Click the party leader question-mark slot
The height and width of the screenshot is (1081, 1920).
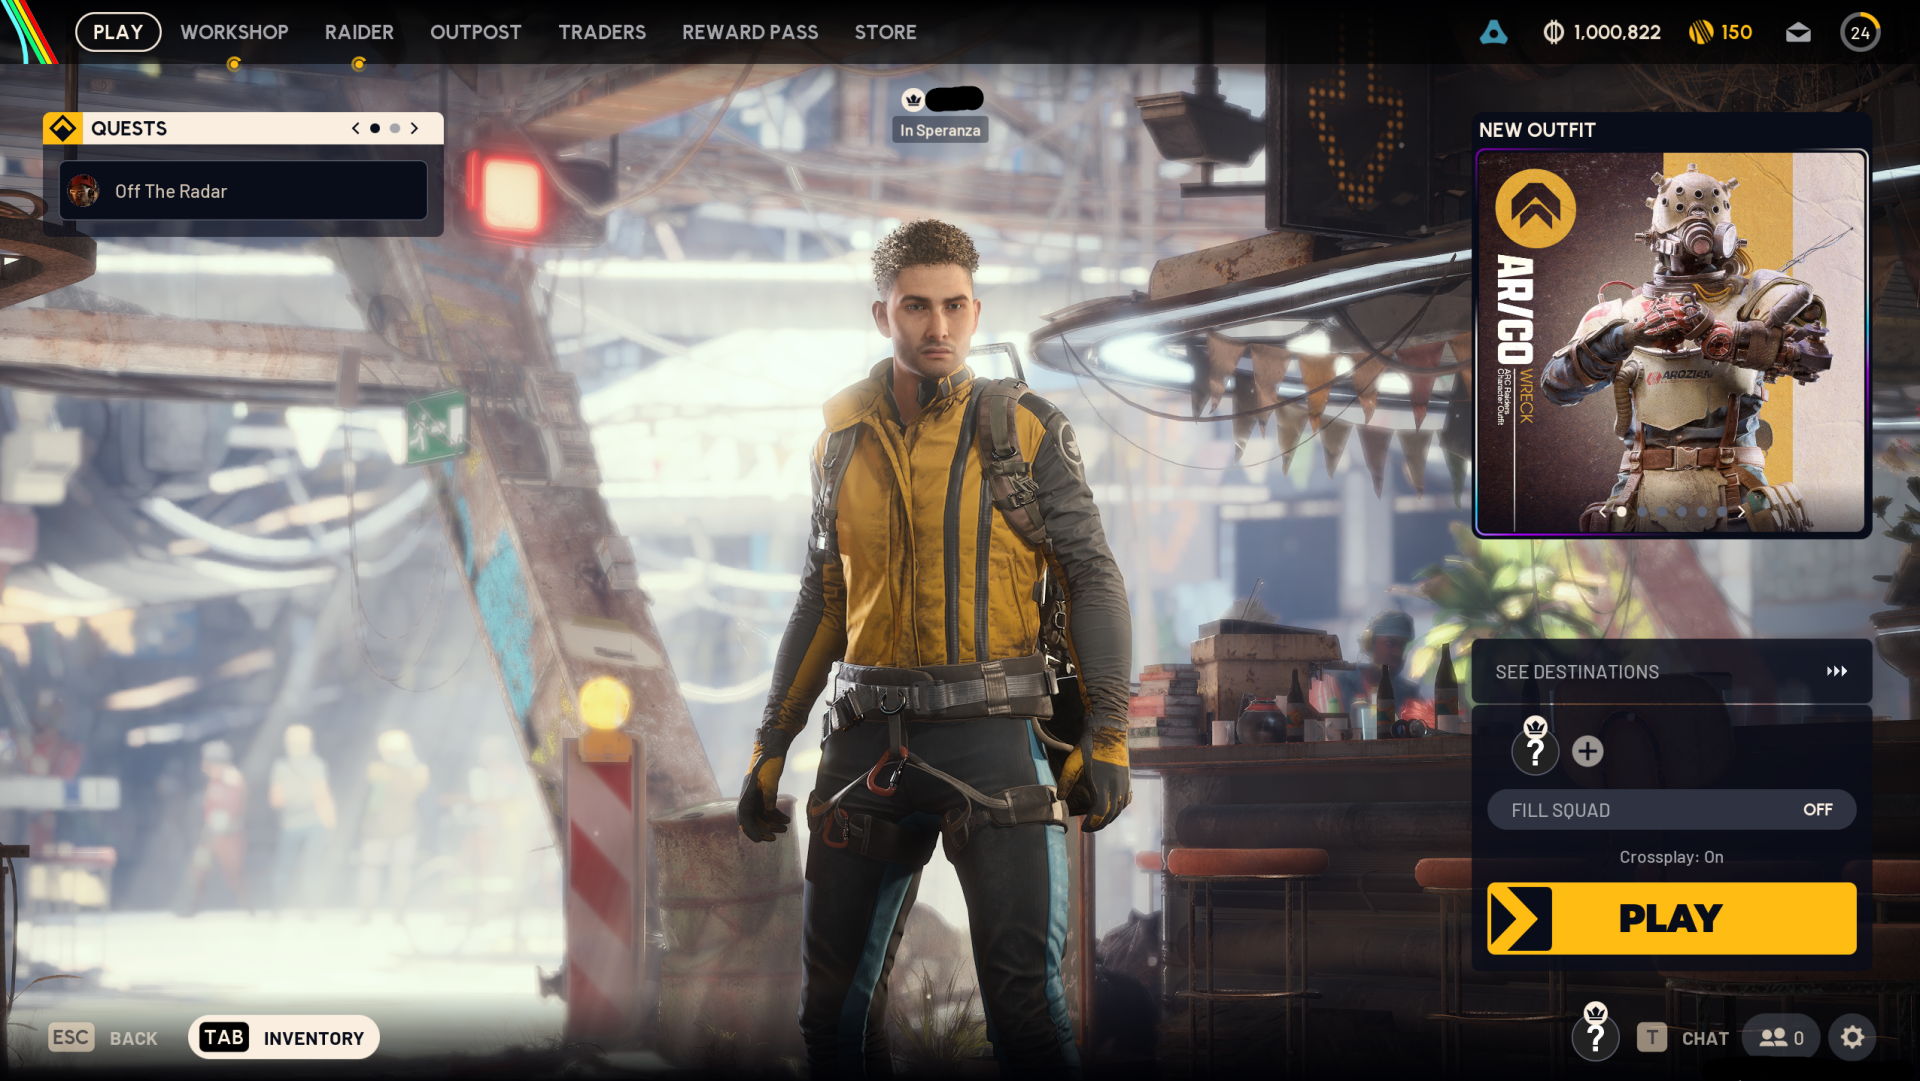click(1535, 748)
